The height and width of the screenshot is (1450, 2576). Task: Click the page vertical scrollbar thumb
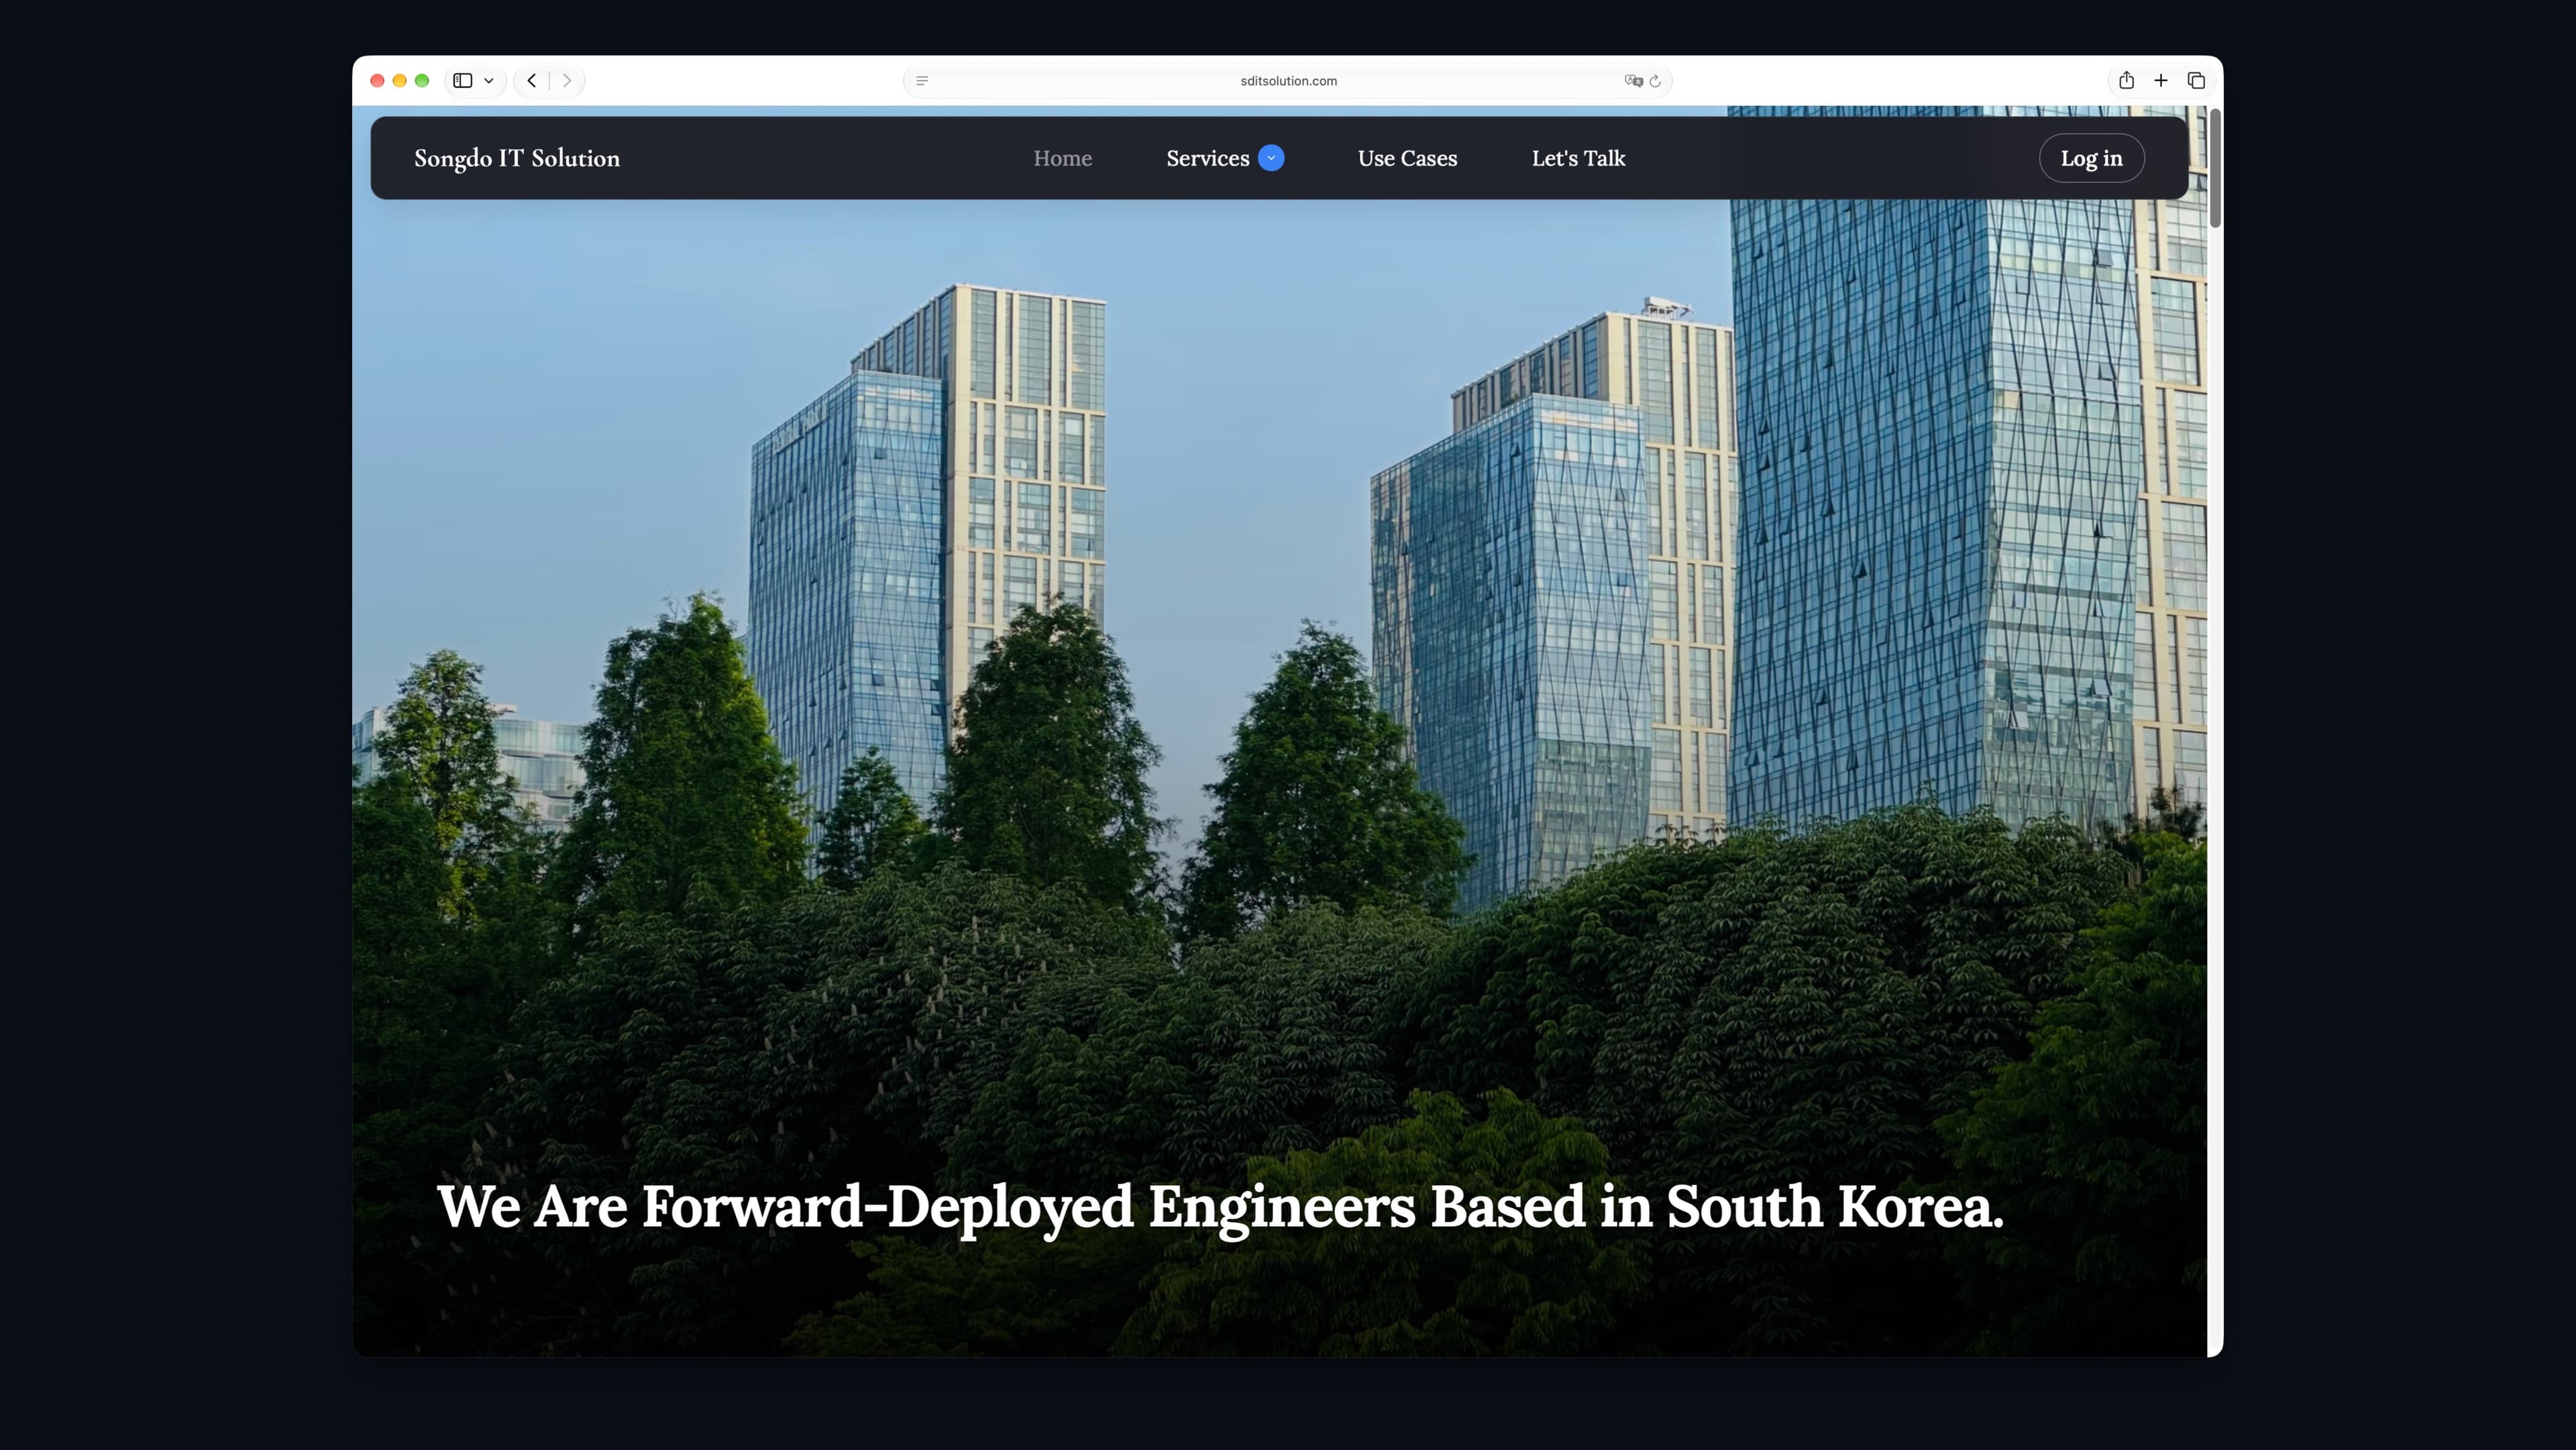(x=2216, y=168)
